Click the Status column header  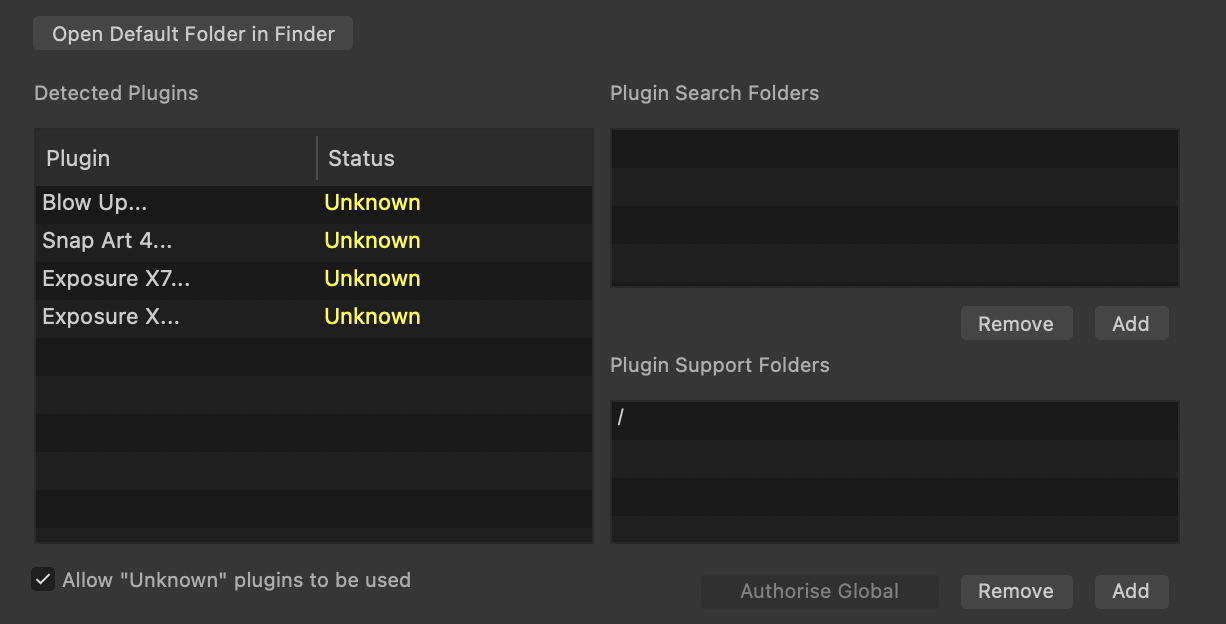[455, 158]
